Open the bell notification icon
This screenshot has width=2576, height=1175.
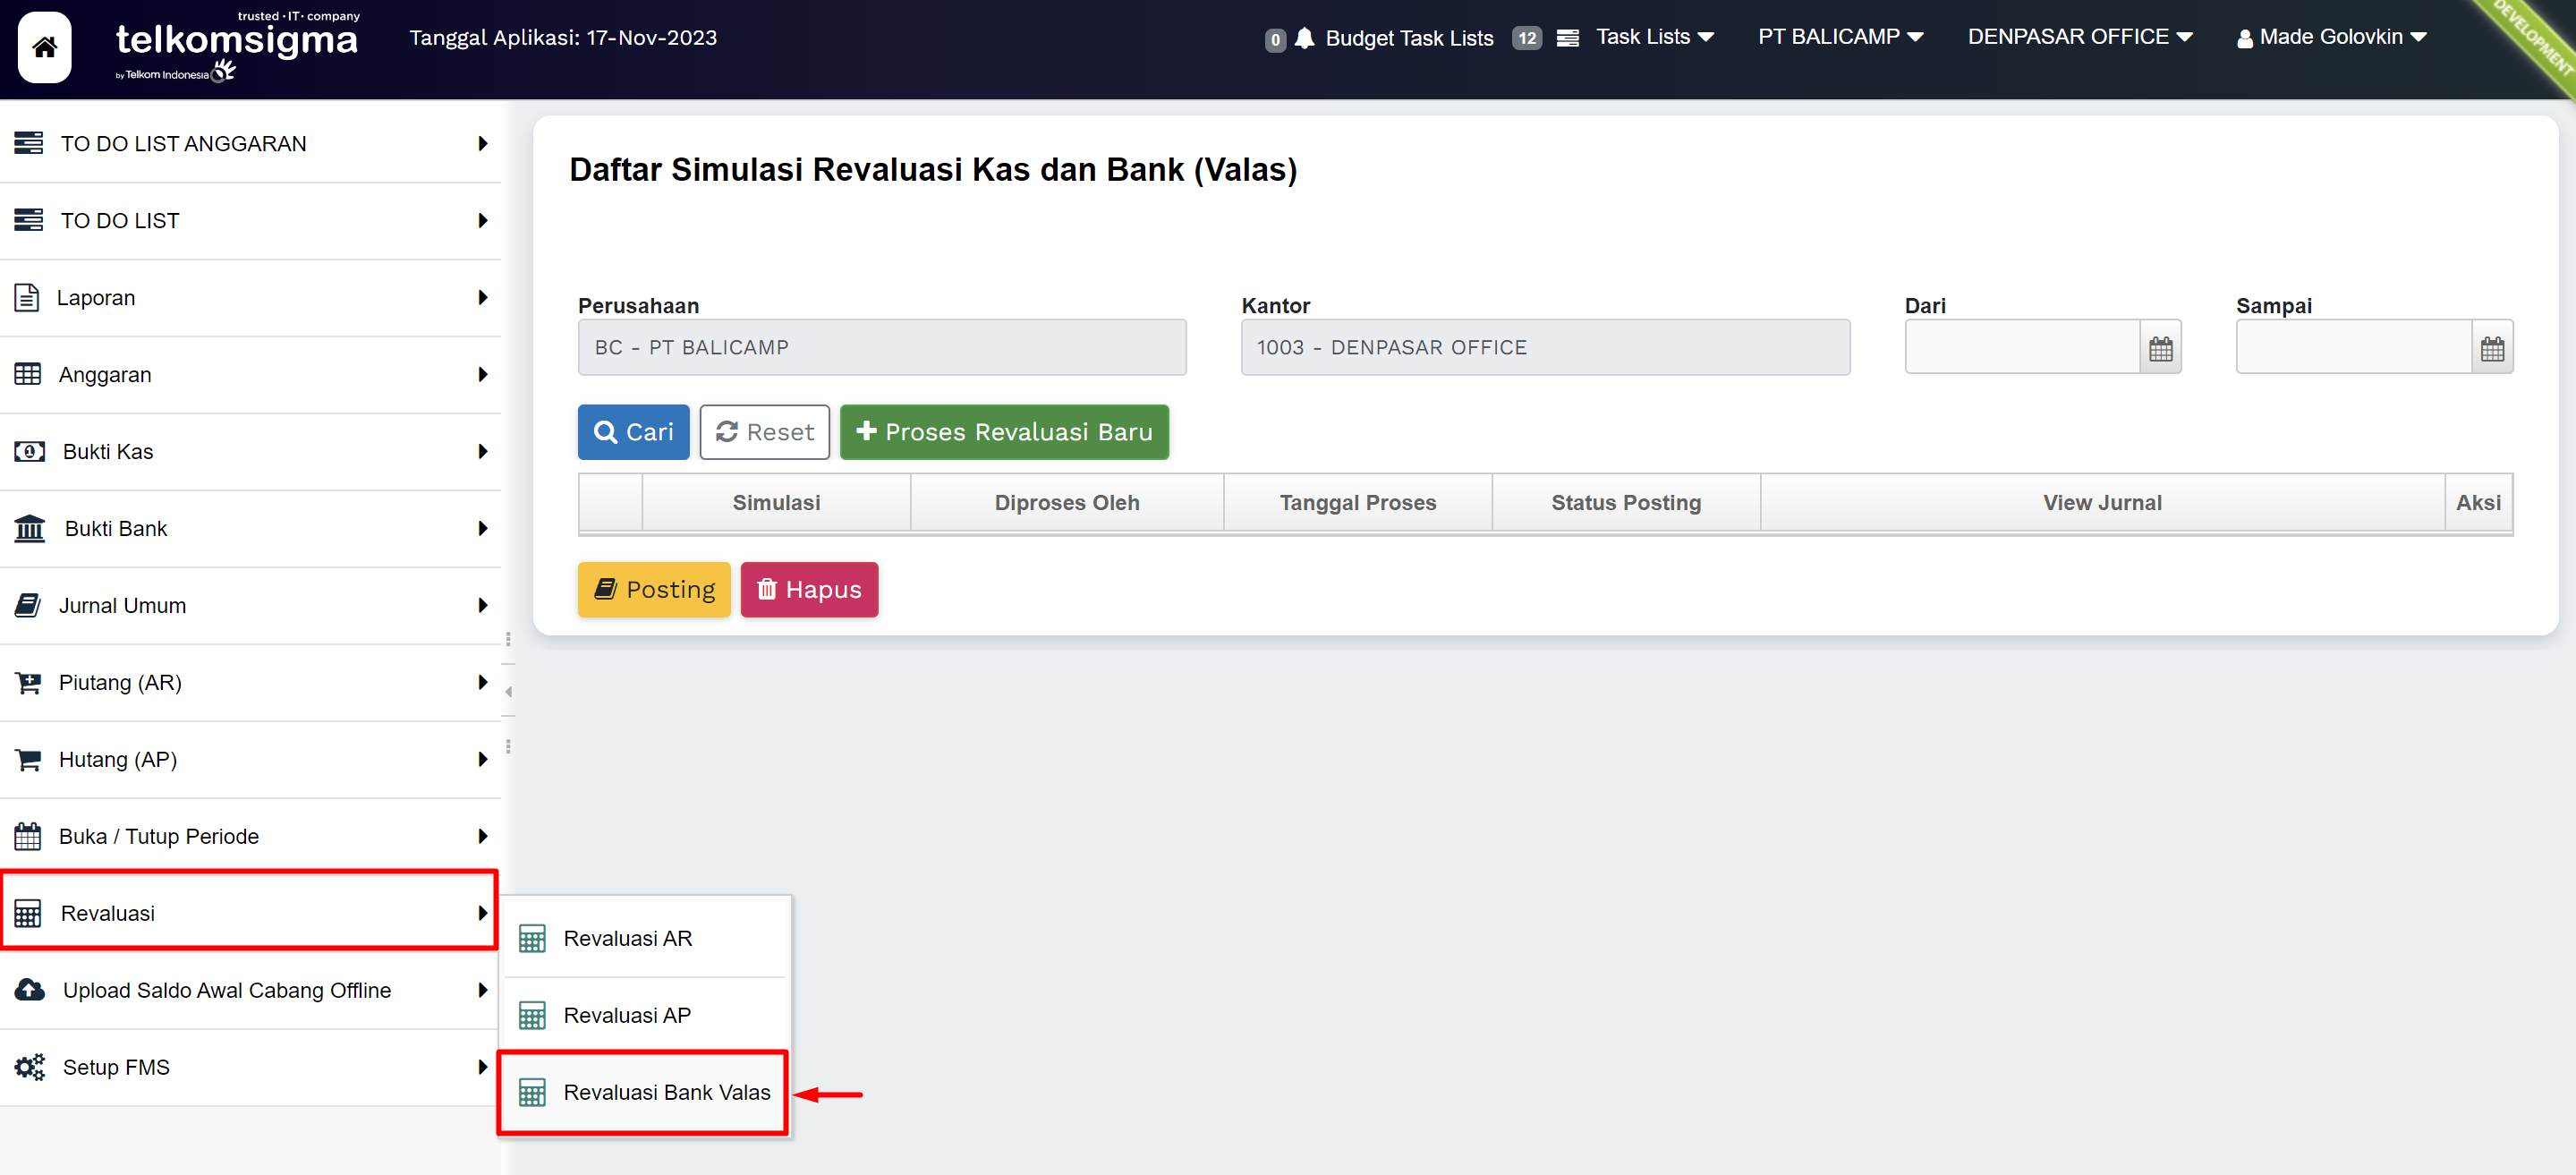[x=1304, y=38]
